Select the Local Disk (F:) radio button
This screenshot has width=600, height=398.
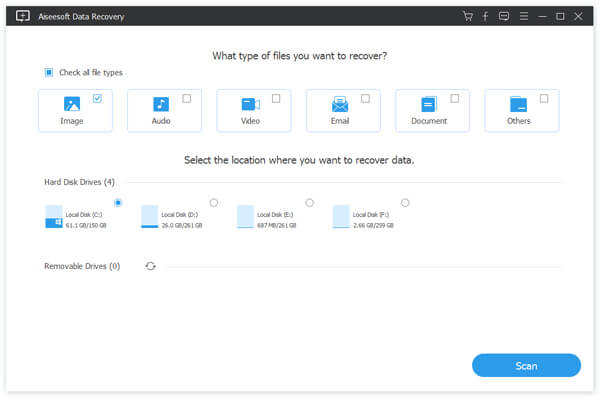(x=405, y=202)
